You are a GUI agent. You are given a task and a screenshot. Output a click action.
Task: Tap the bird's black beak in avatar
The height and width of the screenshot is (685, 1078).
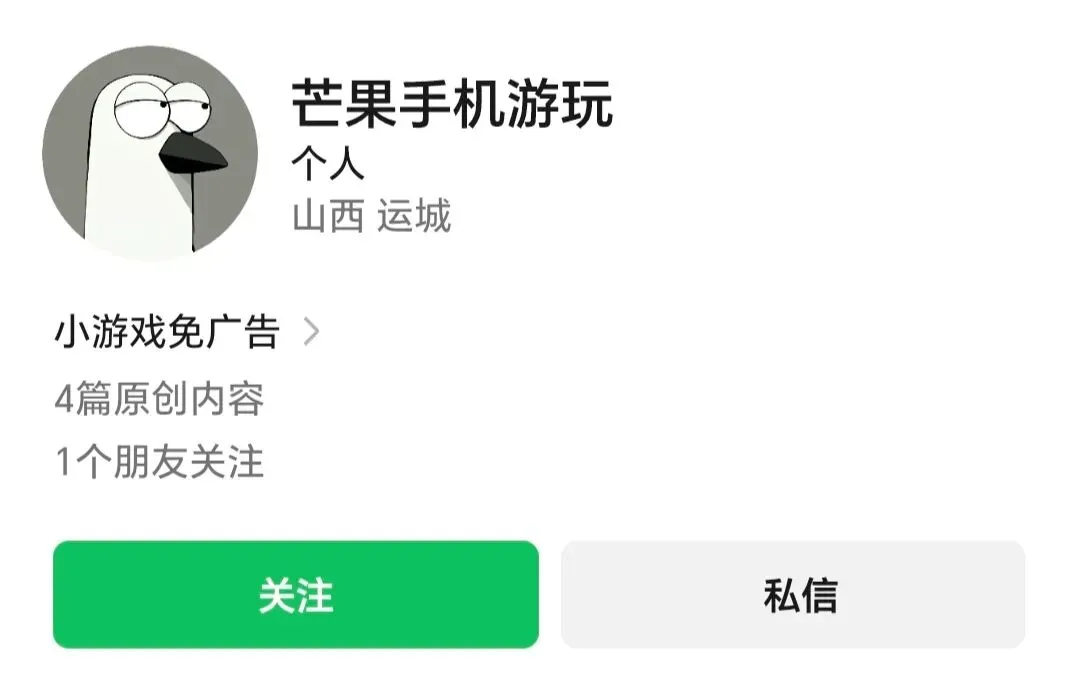[192, 153]
